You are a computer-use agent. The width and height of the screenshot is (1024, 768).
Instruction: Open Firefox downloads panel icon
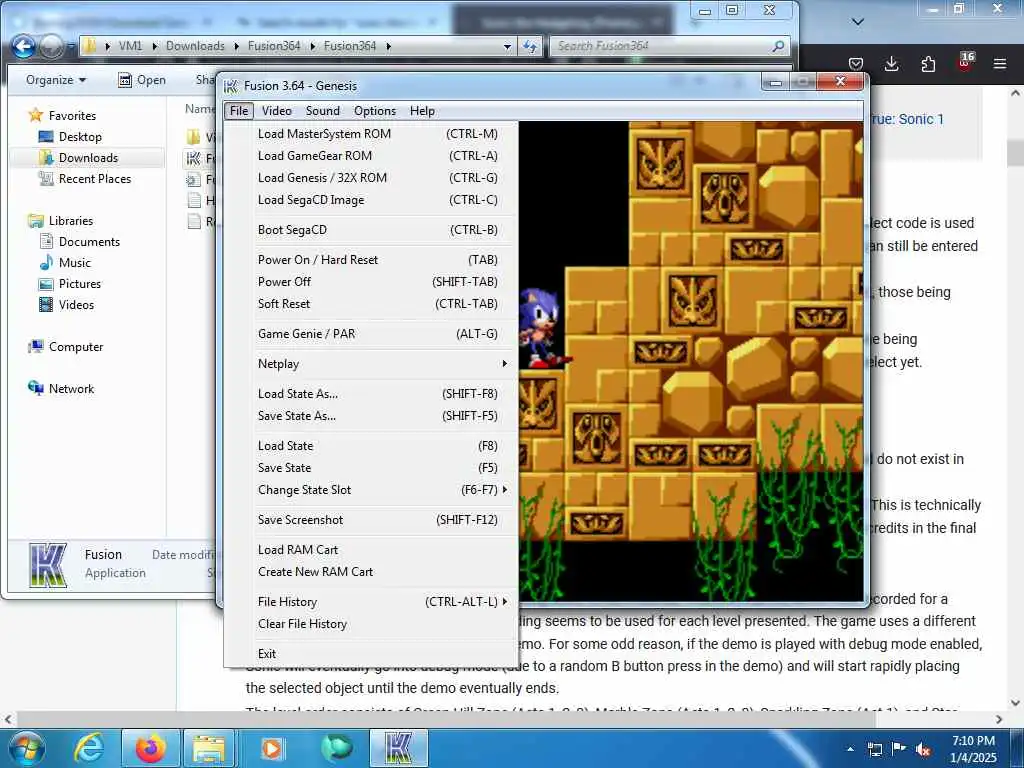[x=891, y=64]
